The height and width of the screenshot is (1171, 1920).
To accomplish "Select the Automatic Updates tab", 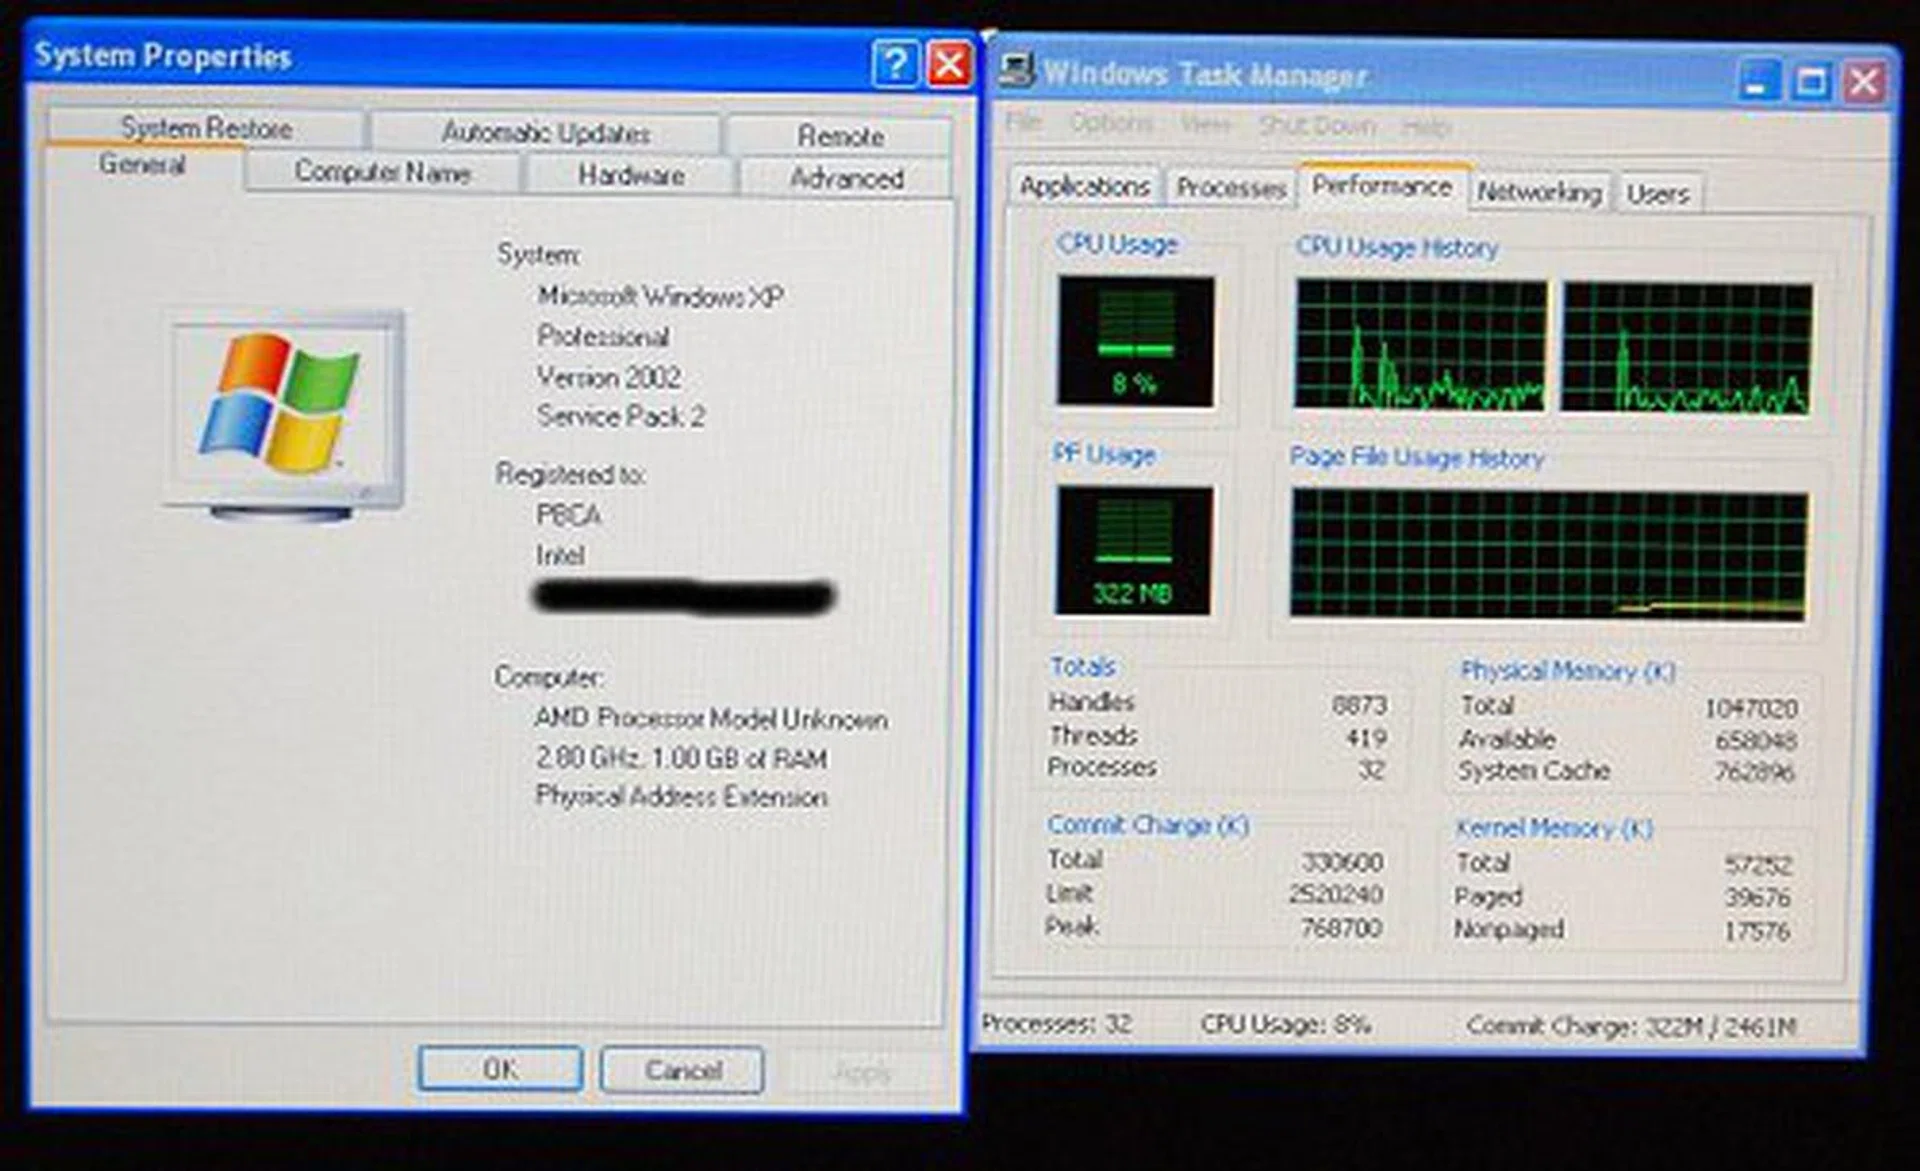I will (x=546, y=132).
